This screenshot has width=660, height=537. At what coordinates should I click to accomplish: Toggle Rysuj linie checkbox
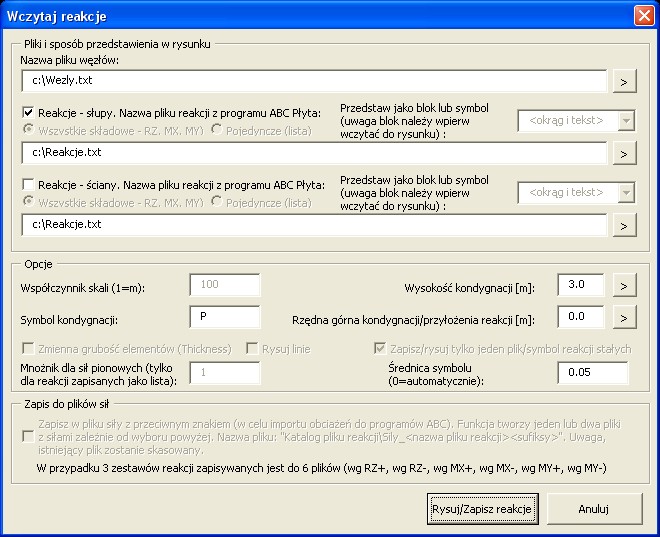coord(253,348)
